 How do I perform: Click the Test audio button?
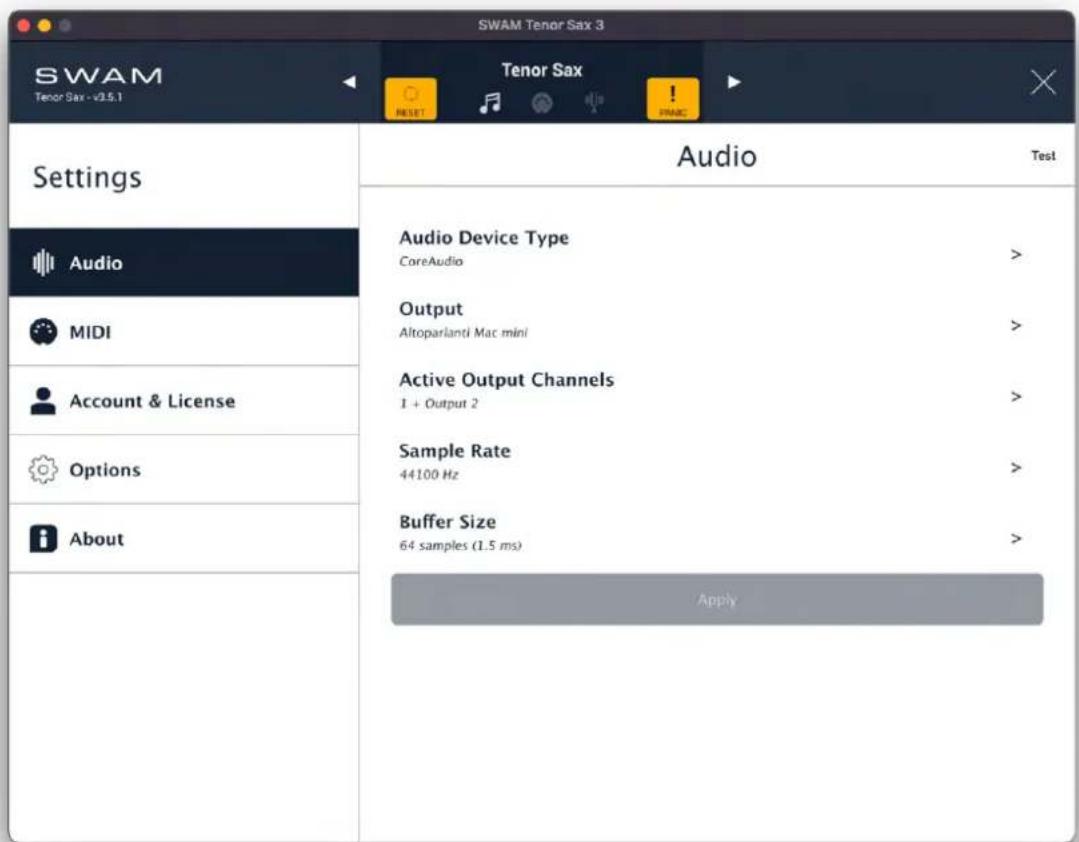[x=1043, y=155]
